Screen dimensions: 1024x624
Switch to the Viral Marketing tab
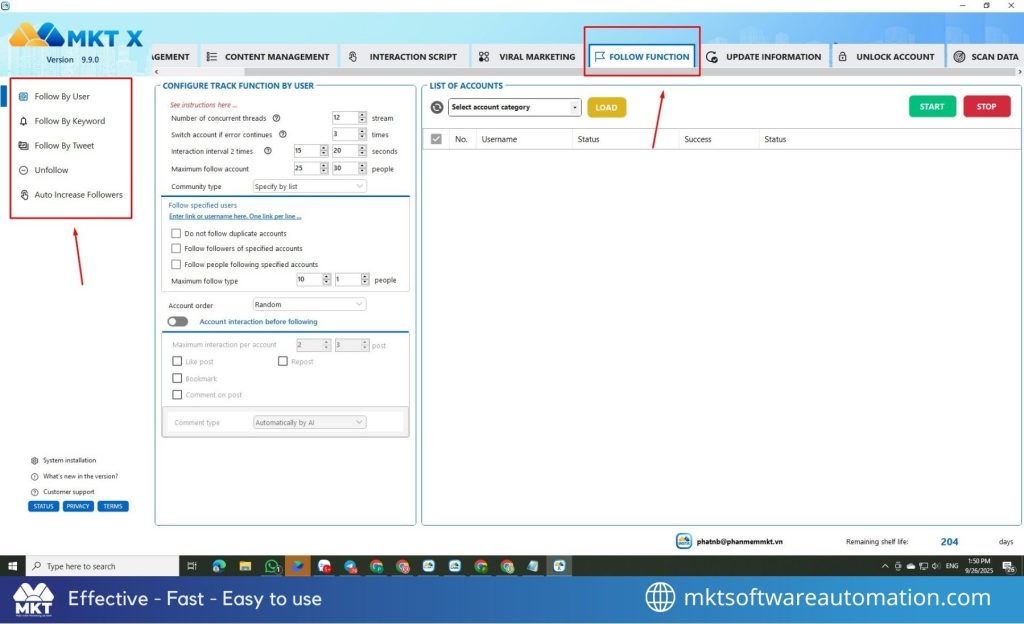pos(526,57)
